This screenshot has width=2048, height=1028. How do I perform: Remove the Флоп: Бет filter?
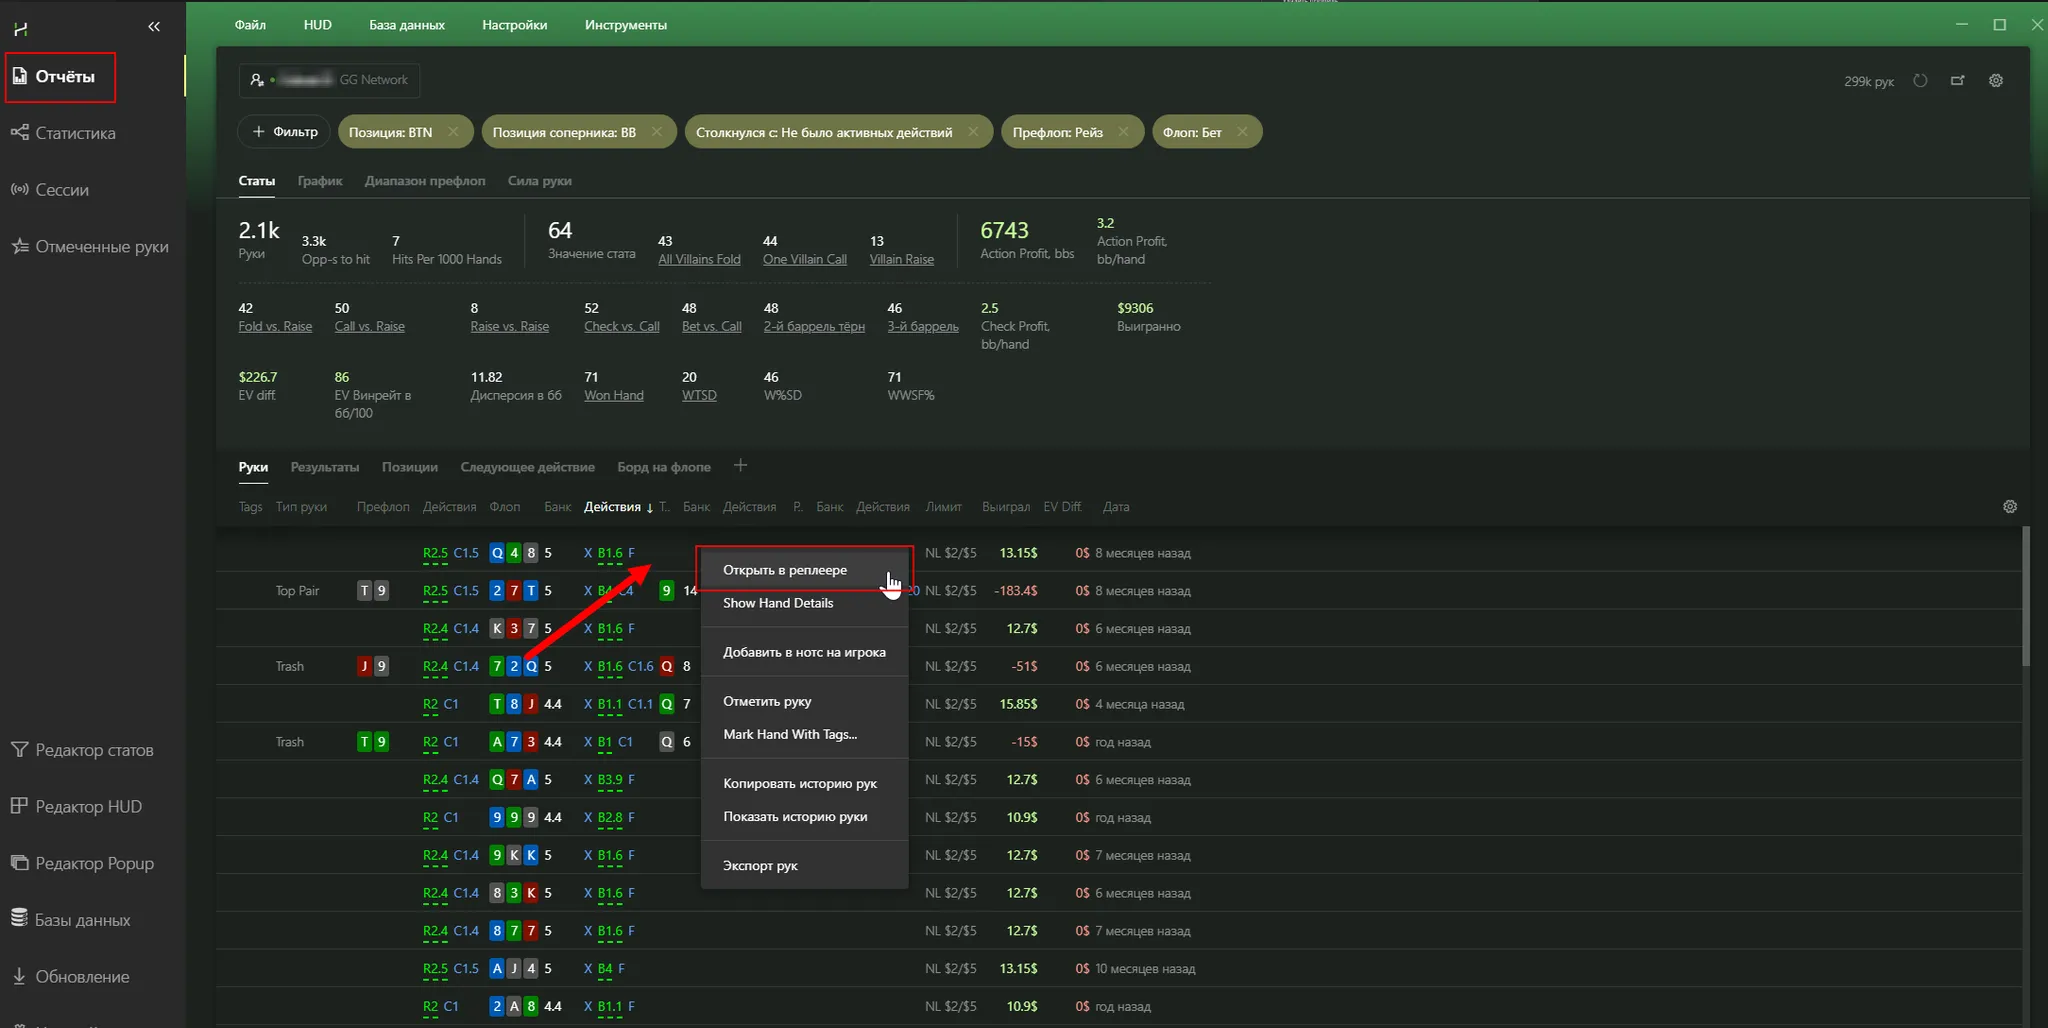point(1242,132)
